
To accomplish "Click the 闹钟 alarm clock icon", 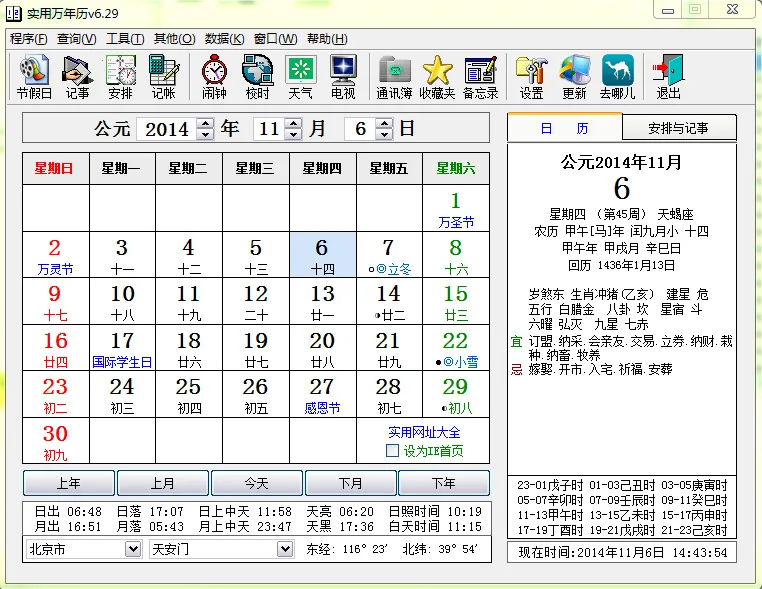I will click(214, 76).
